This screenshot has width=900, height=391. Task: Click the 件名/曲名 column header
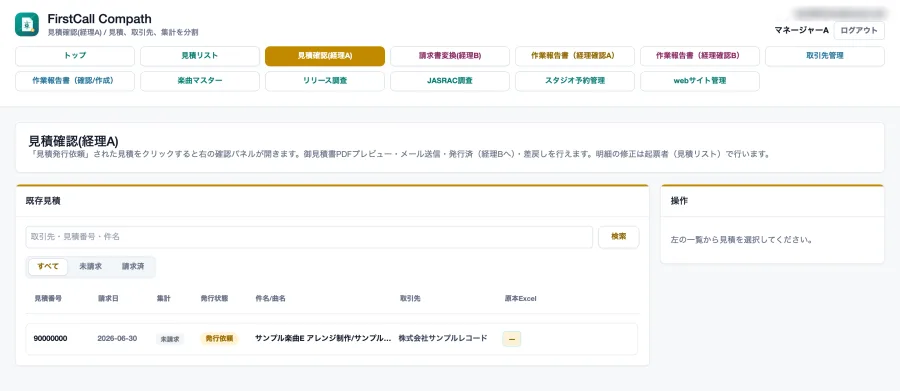point(270,299)
